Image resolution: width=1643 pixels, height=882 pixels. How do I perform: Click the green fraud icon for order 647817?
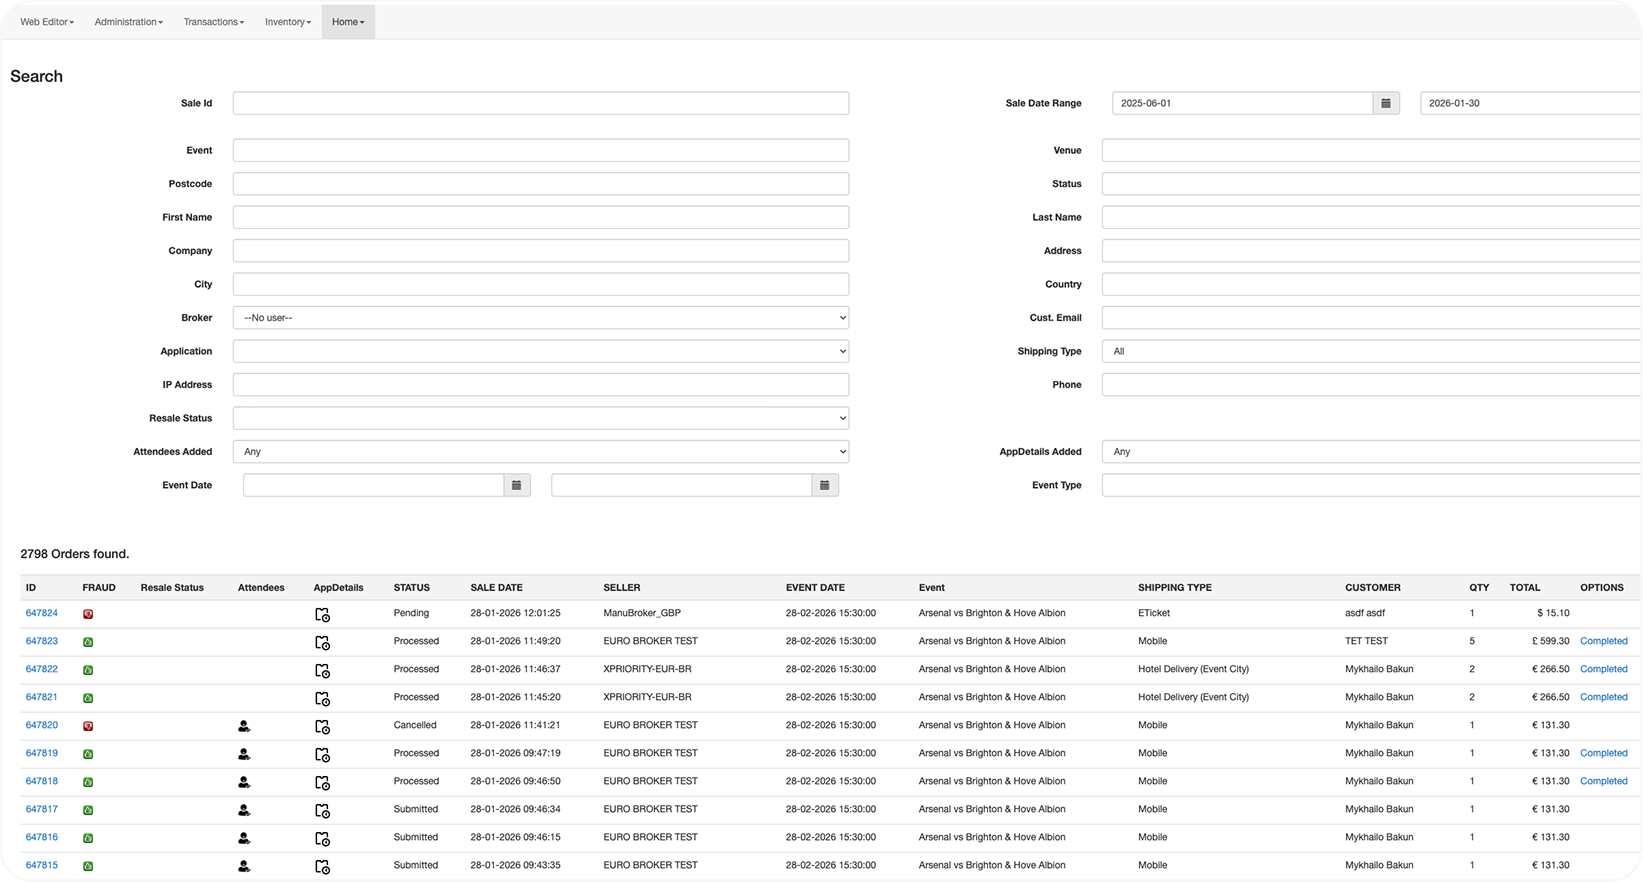88,810
